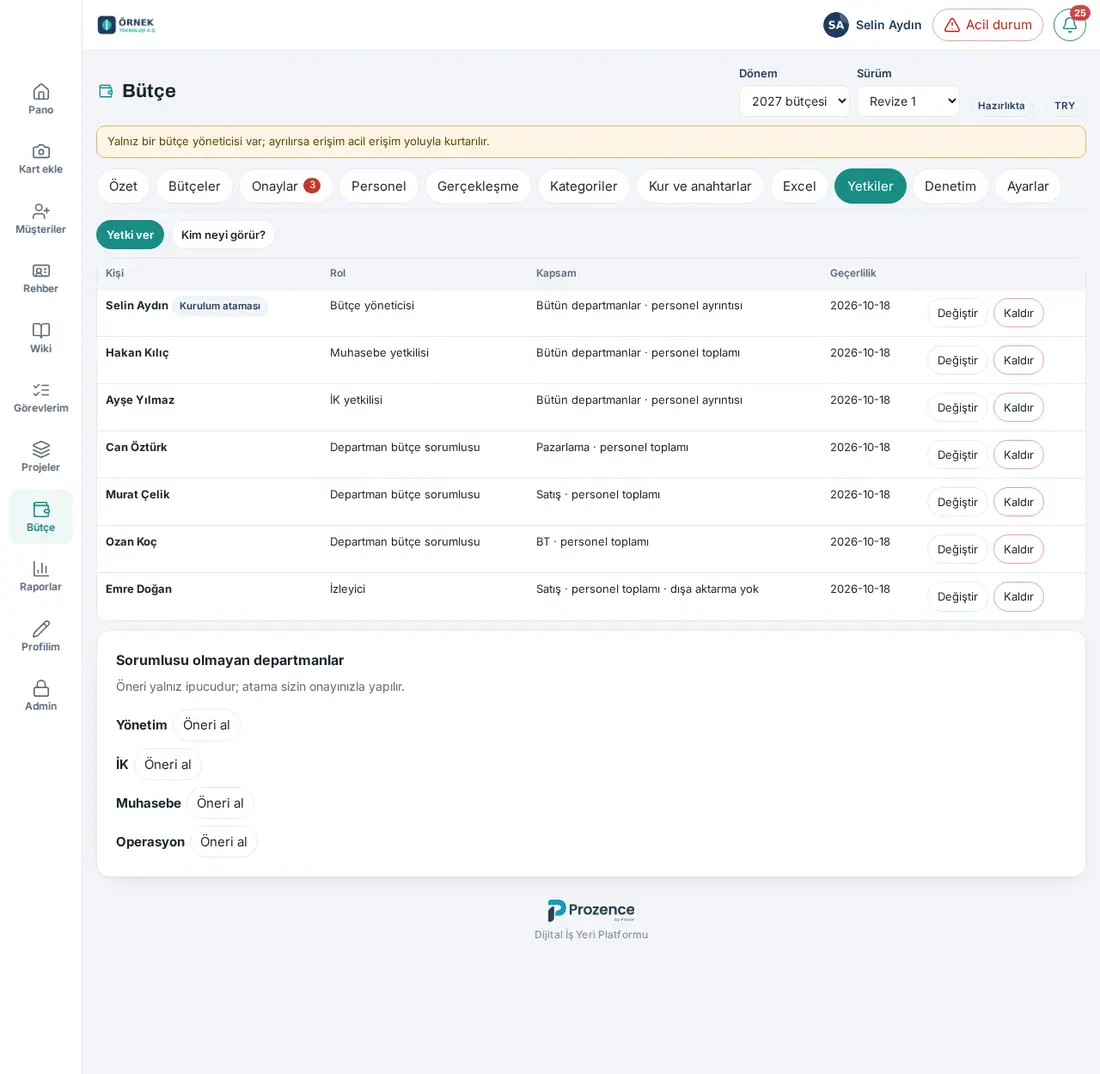Click the TRY currency label

pos(1064,106)
